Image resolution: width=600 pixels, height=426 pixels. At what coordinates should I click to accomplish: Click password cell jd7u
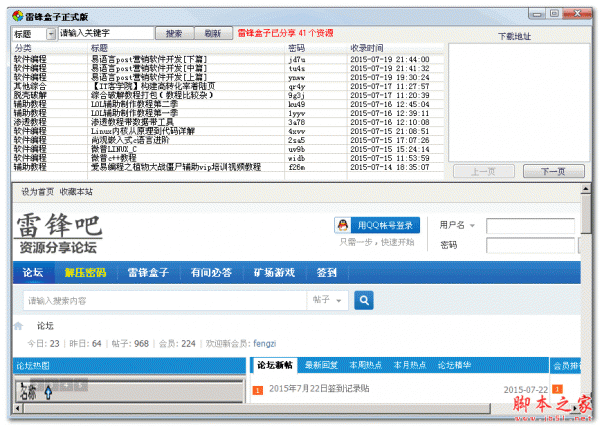(297, 60)
